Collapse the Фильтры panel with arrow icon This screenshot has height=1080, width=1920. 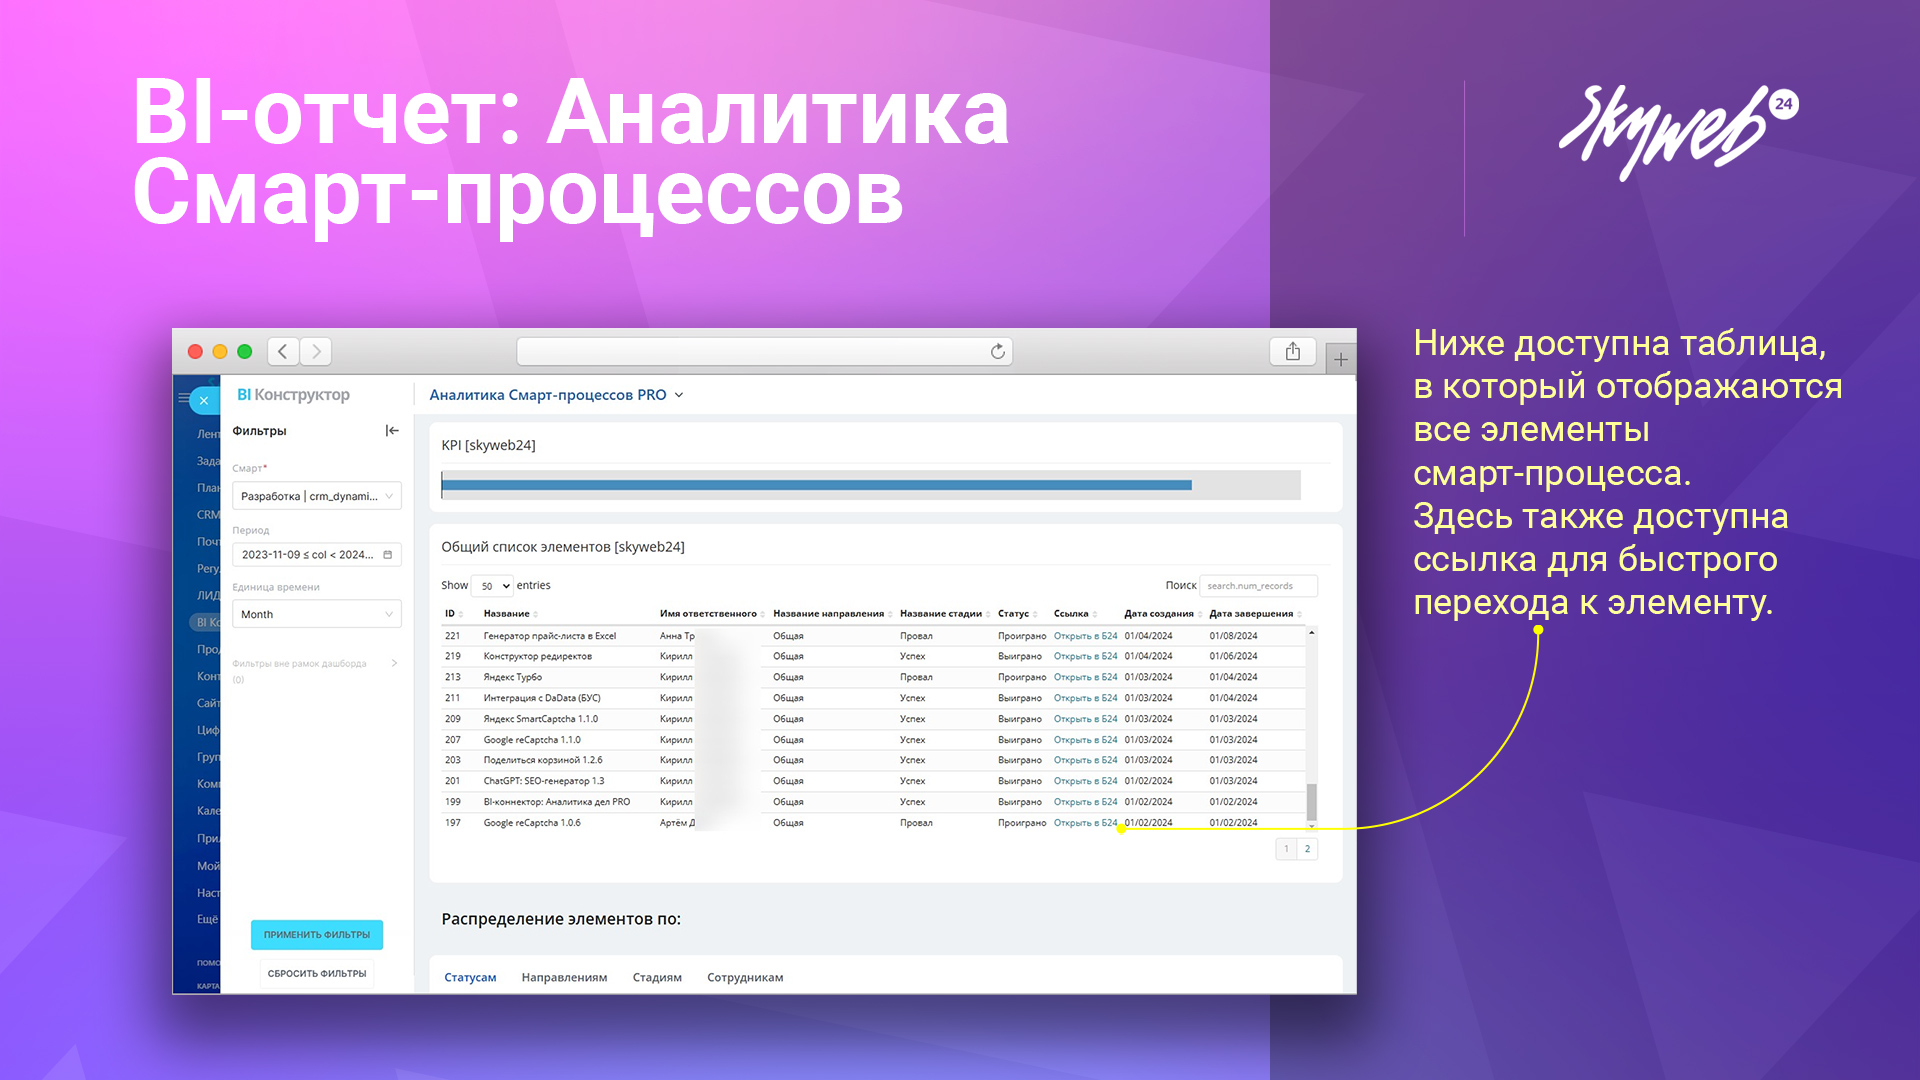[392, 431]
